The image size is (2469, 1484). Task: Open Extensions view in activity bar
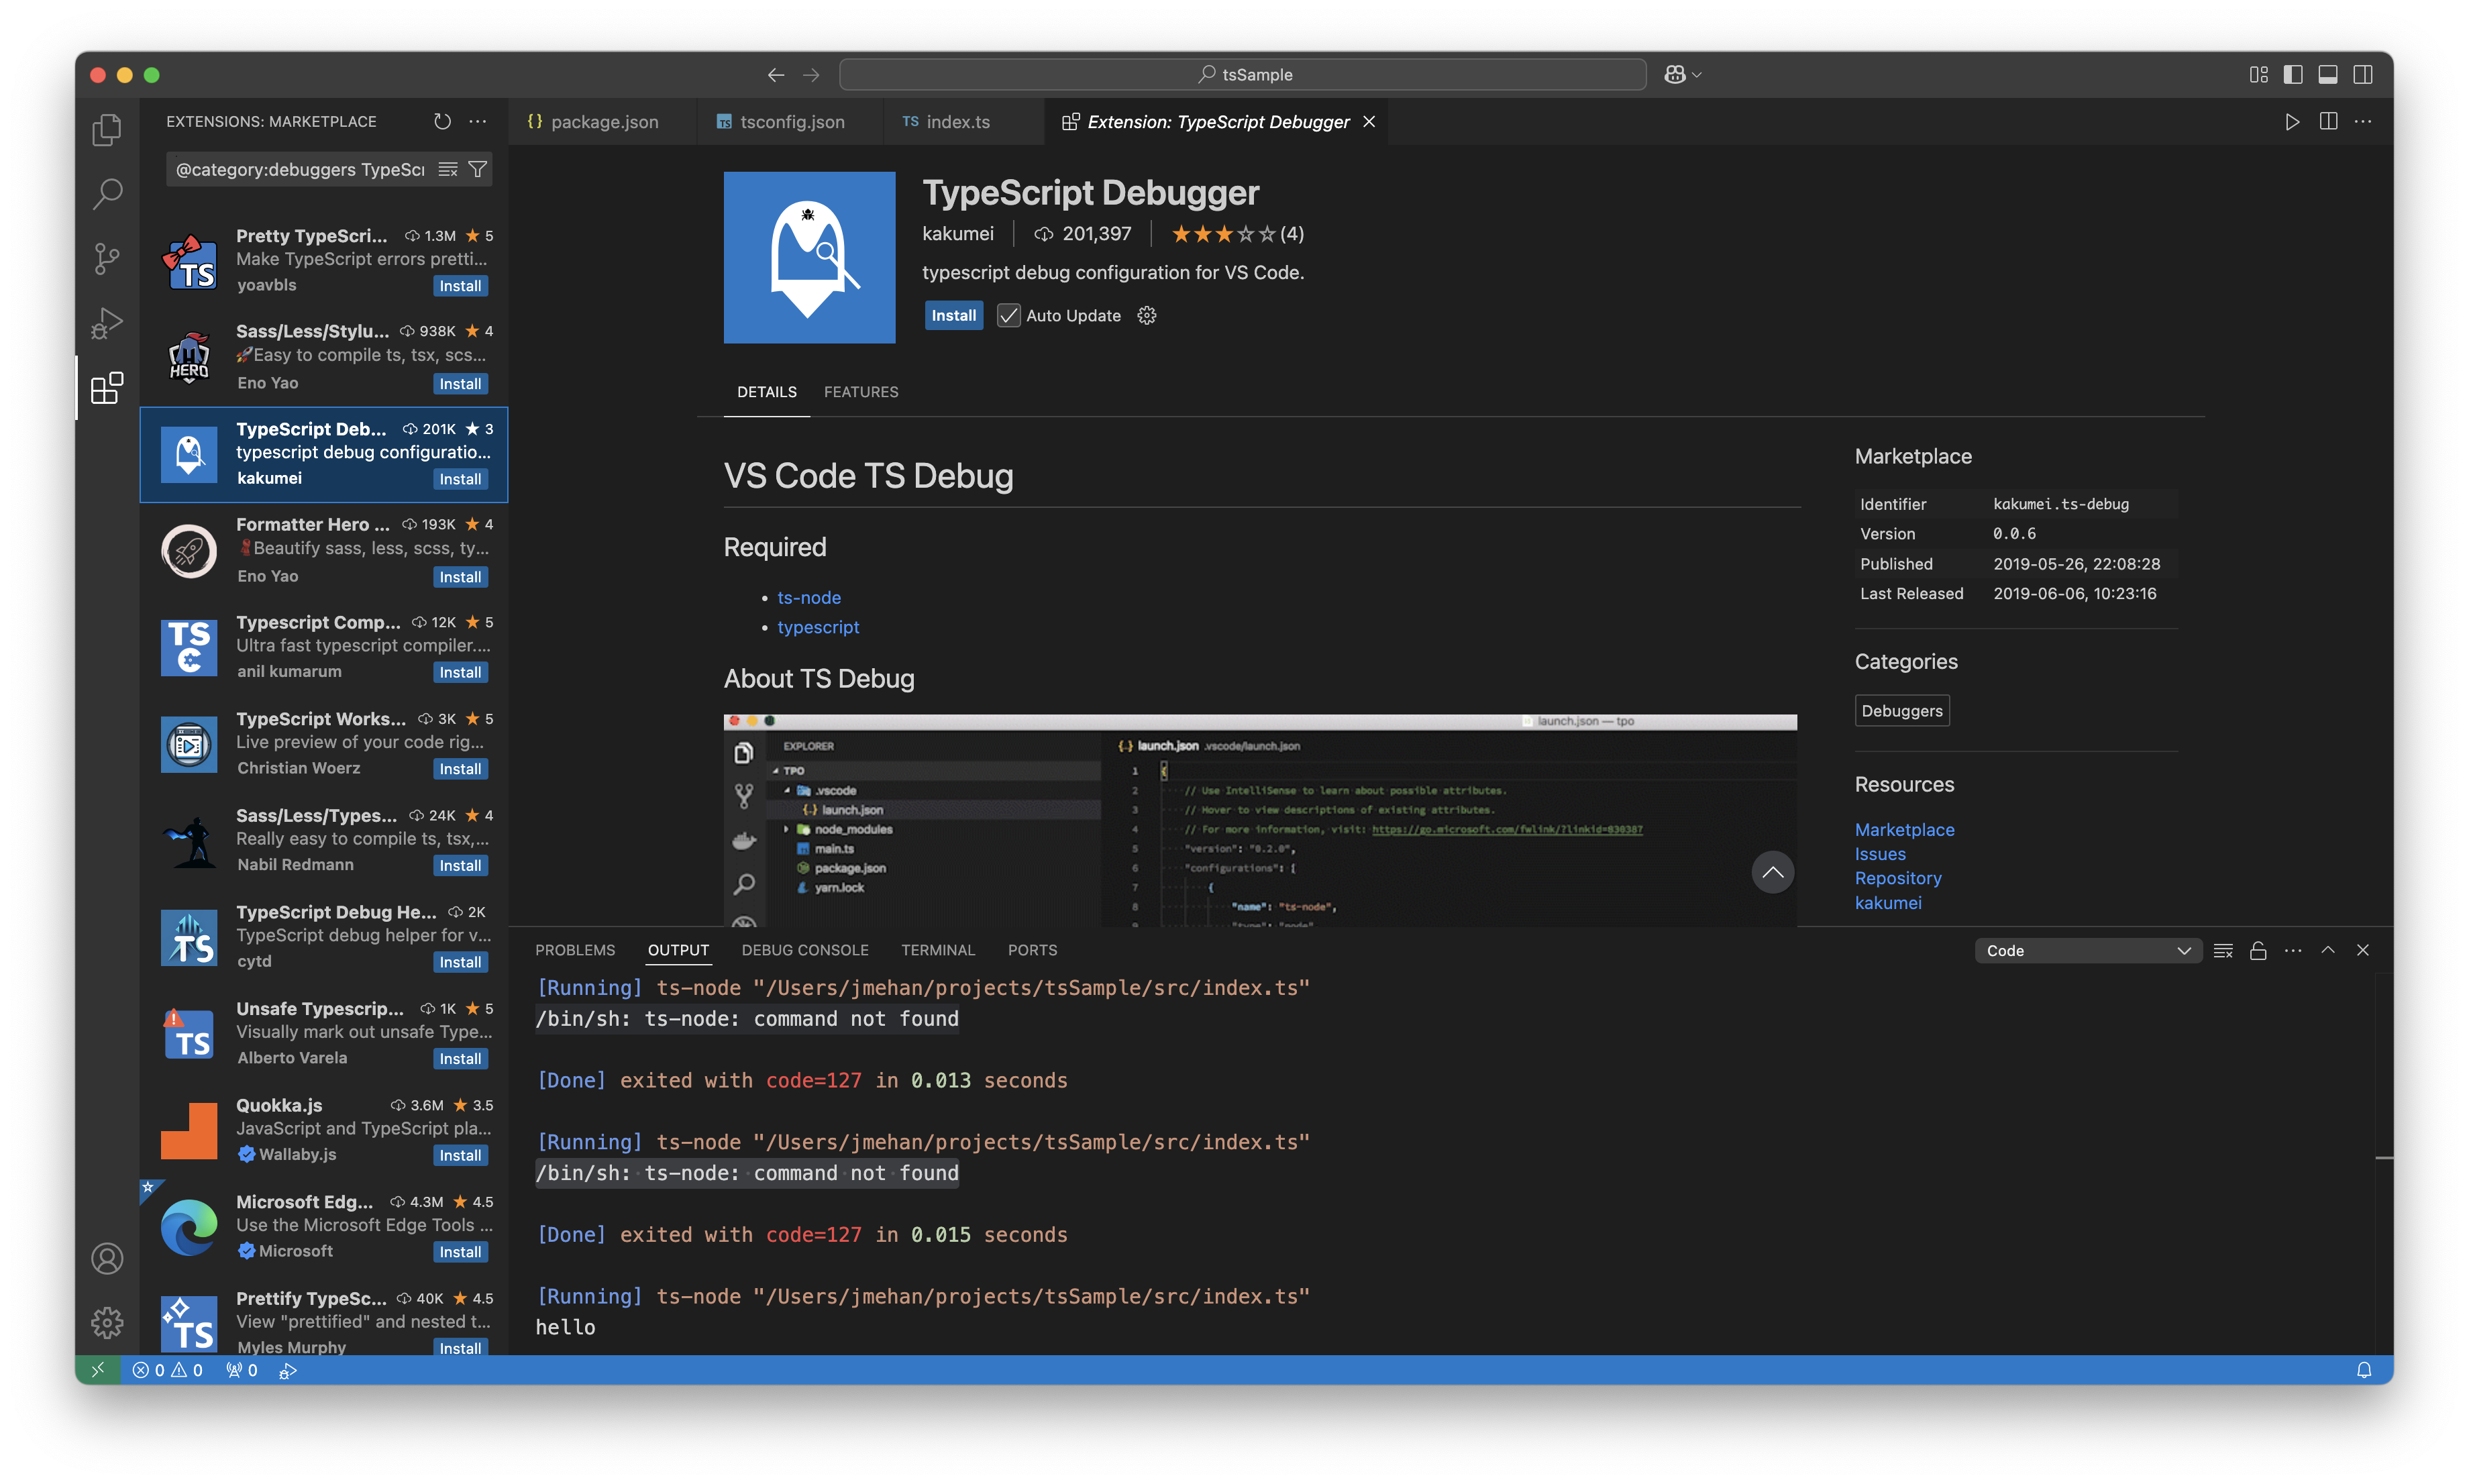(x=107, y=388)
